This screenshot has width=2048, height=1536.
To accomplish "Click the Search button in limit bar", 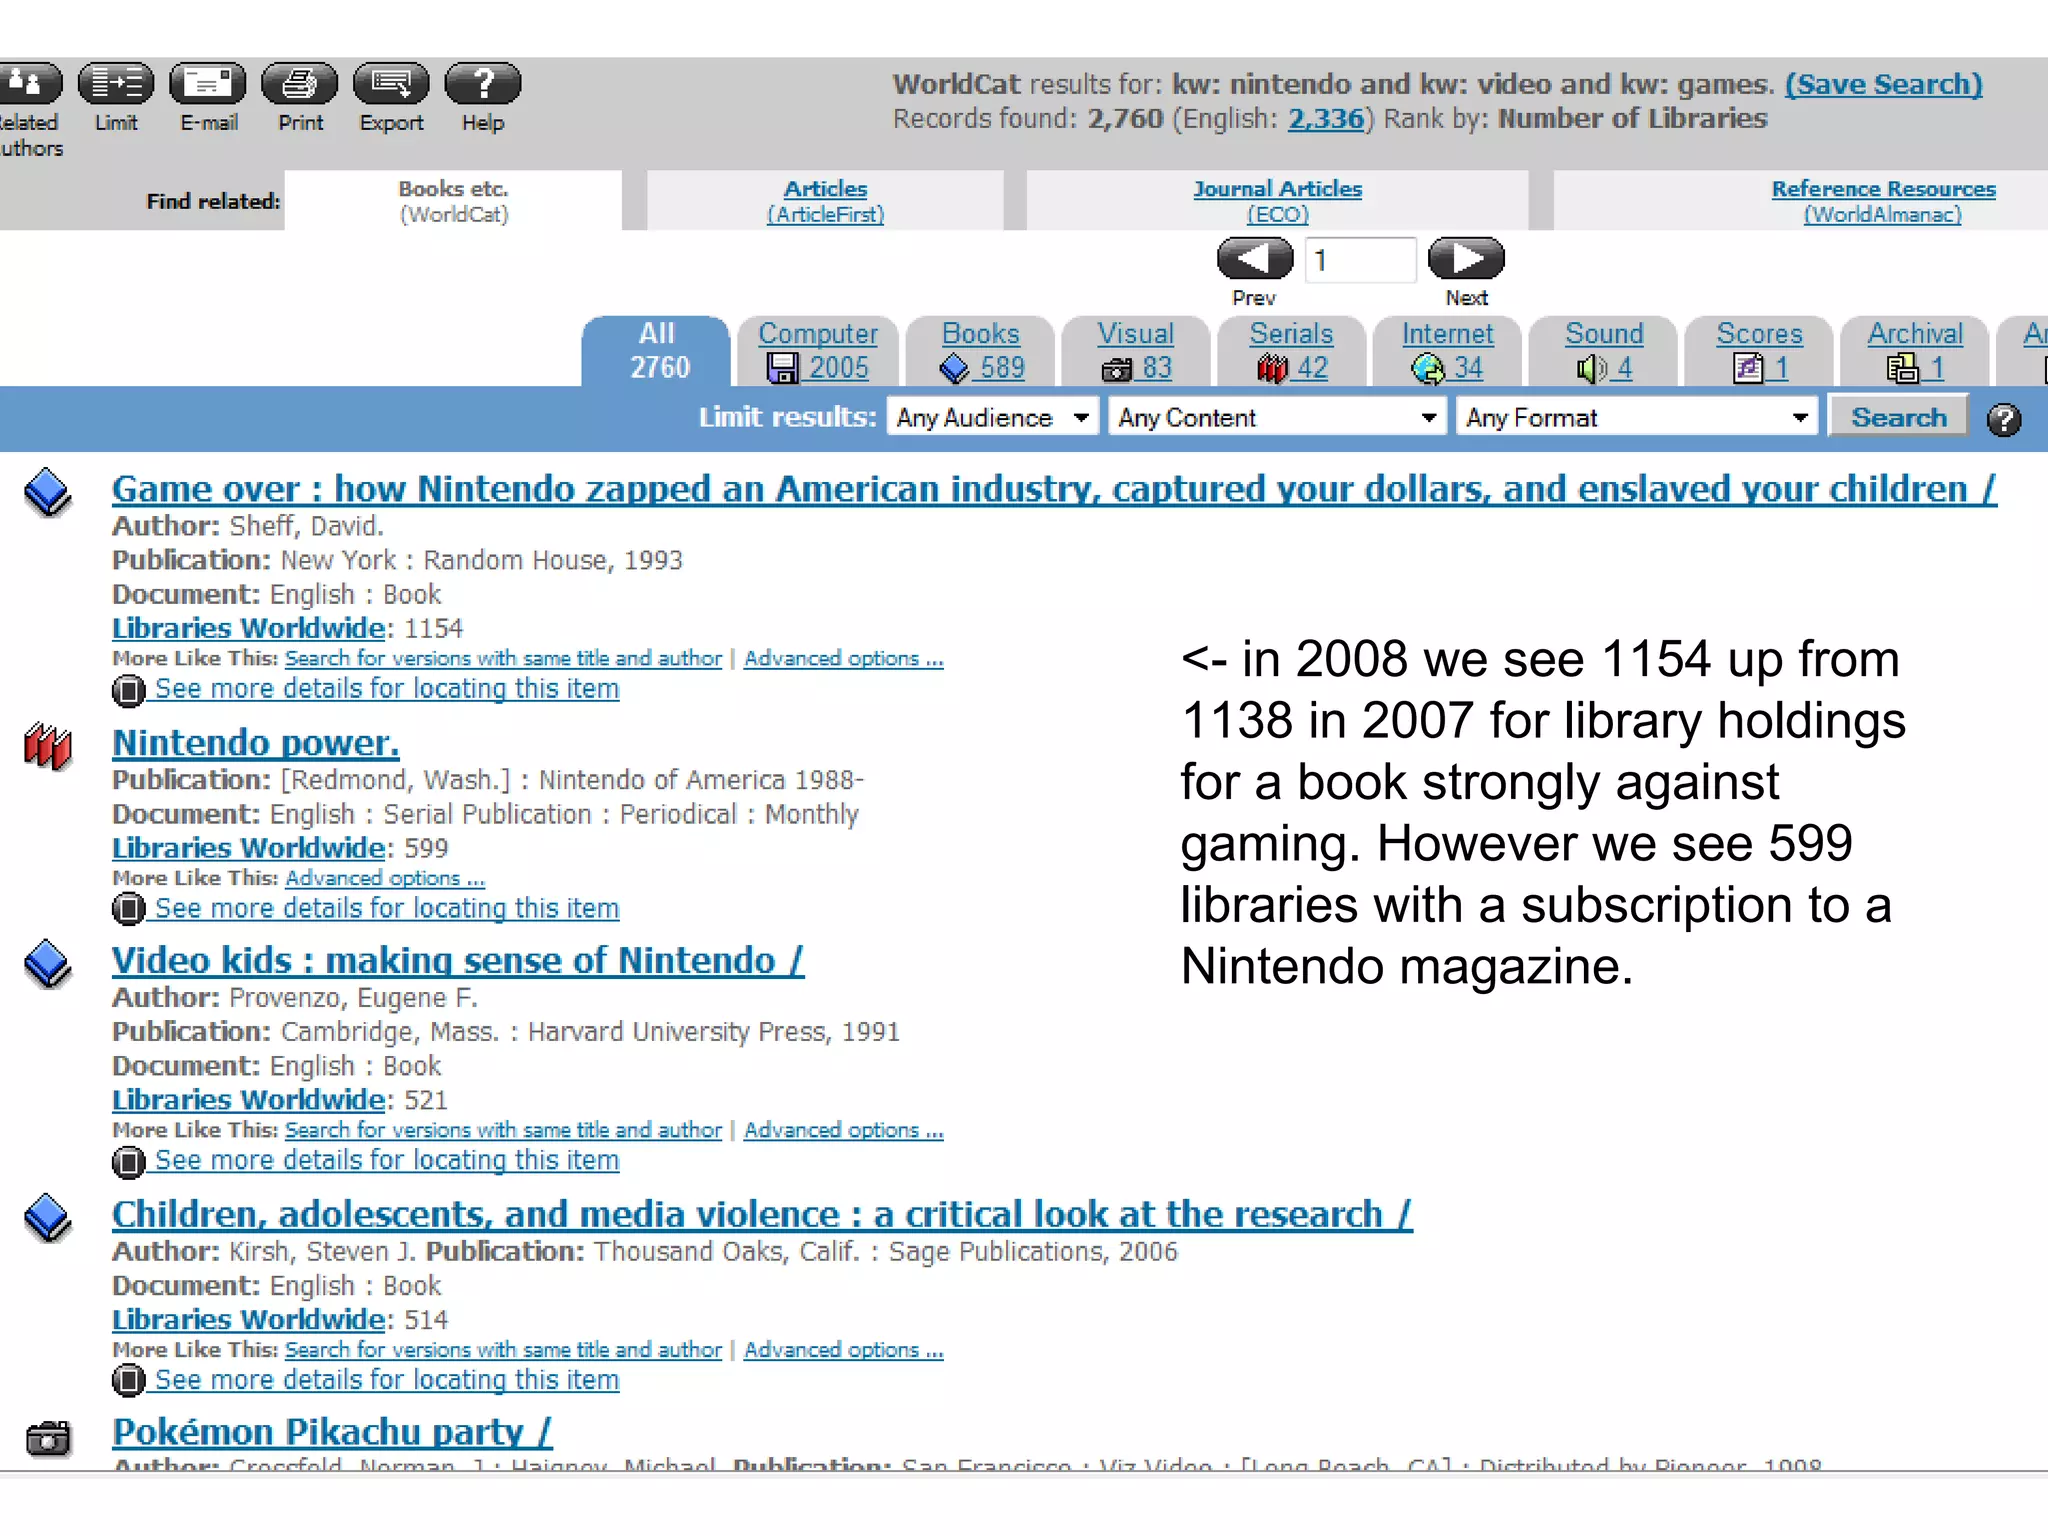I will pyautogui.click(x=1898, y=417).
